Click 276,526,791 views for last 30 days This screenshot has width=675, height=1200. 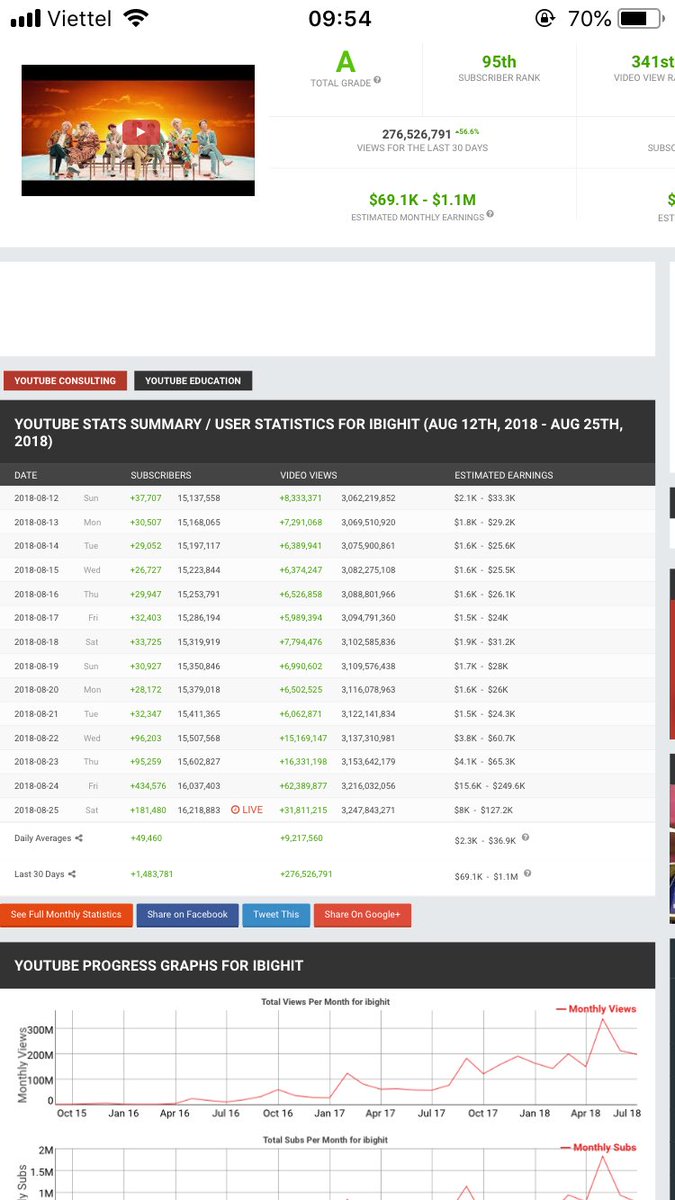tap(417, 134)
